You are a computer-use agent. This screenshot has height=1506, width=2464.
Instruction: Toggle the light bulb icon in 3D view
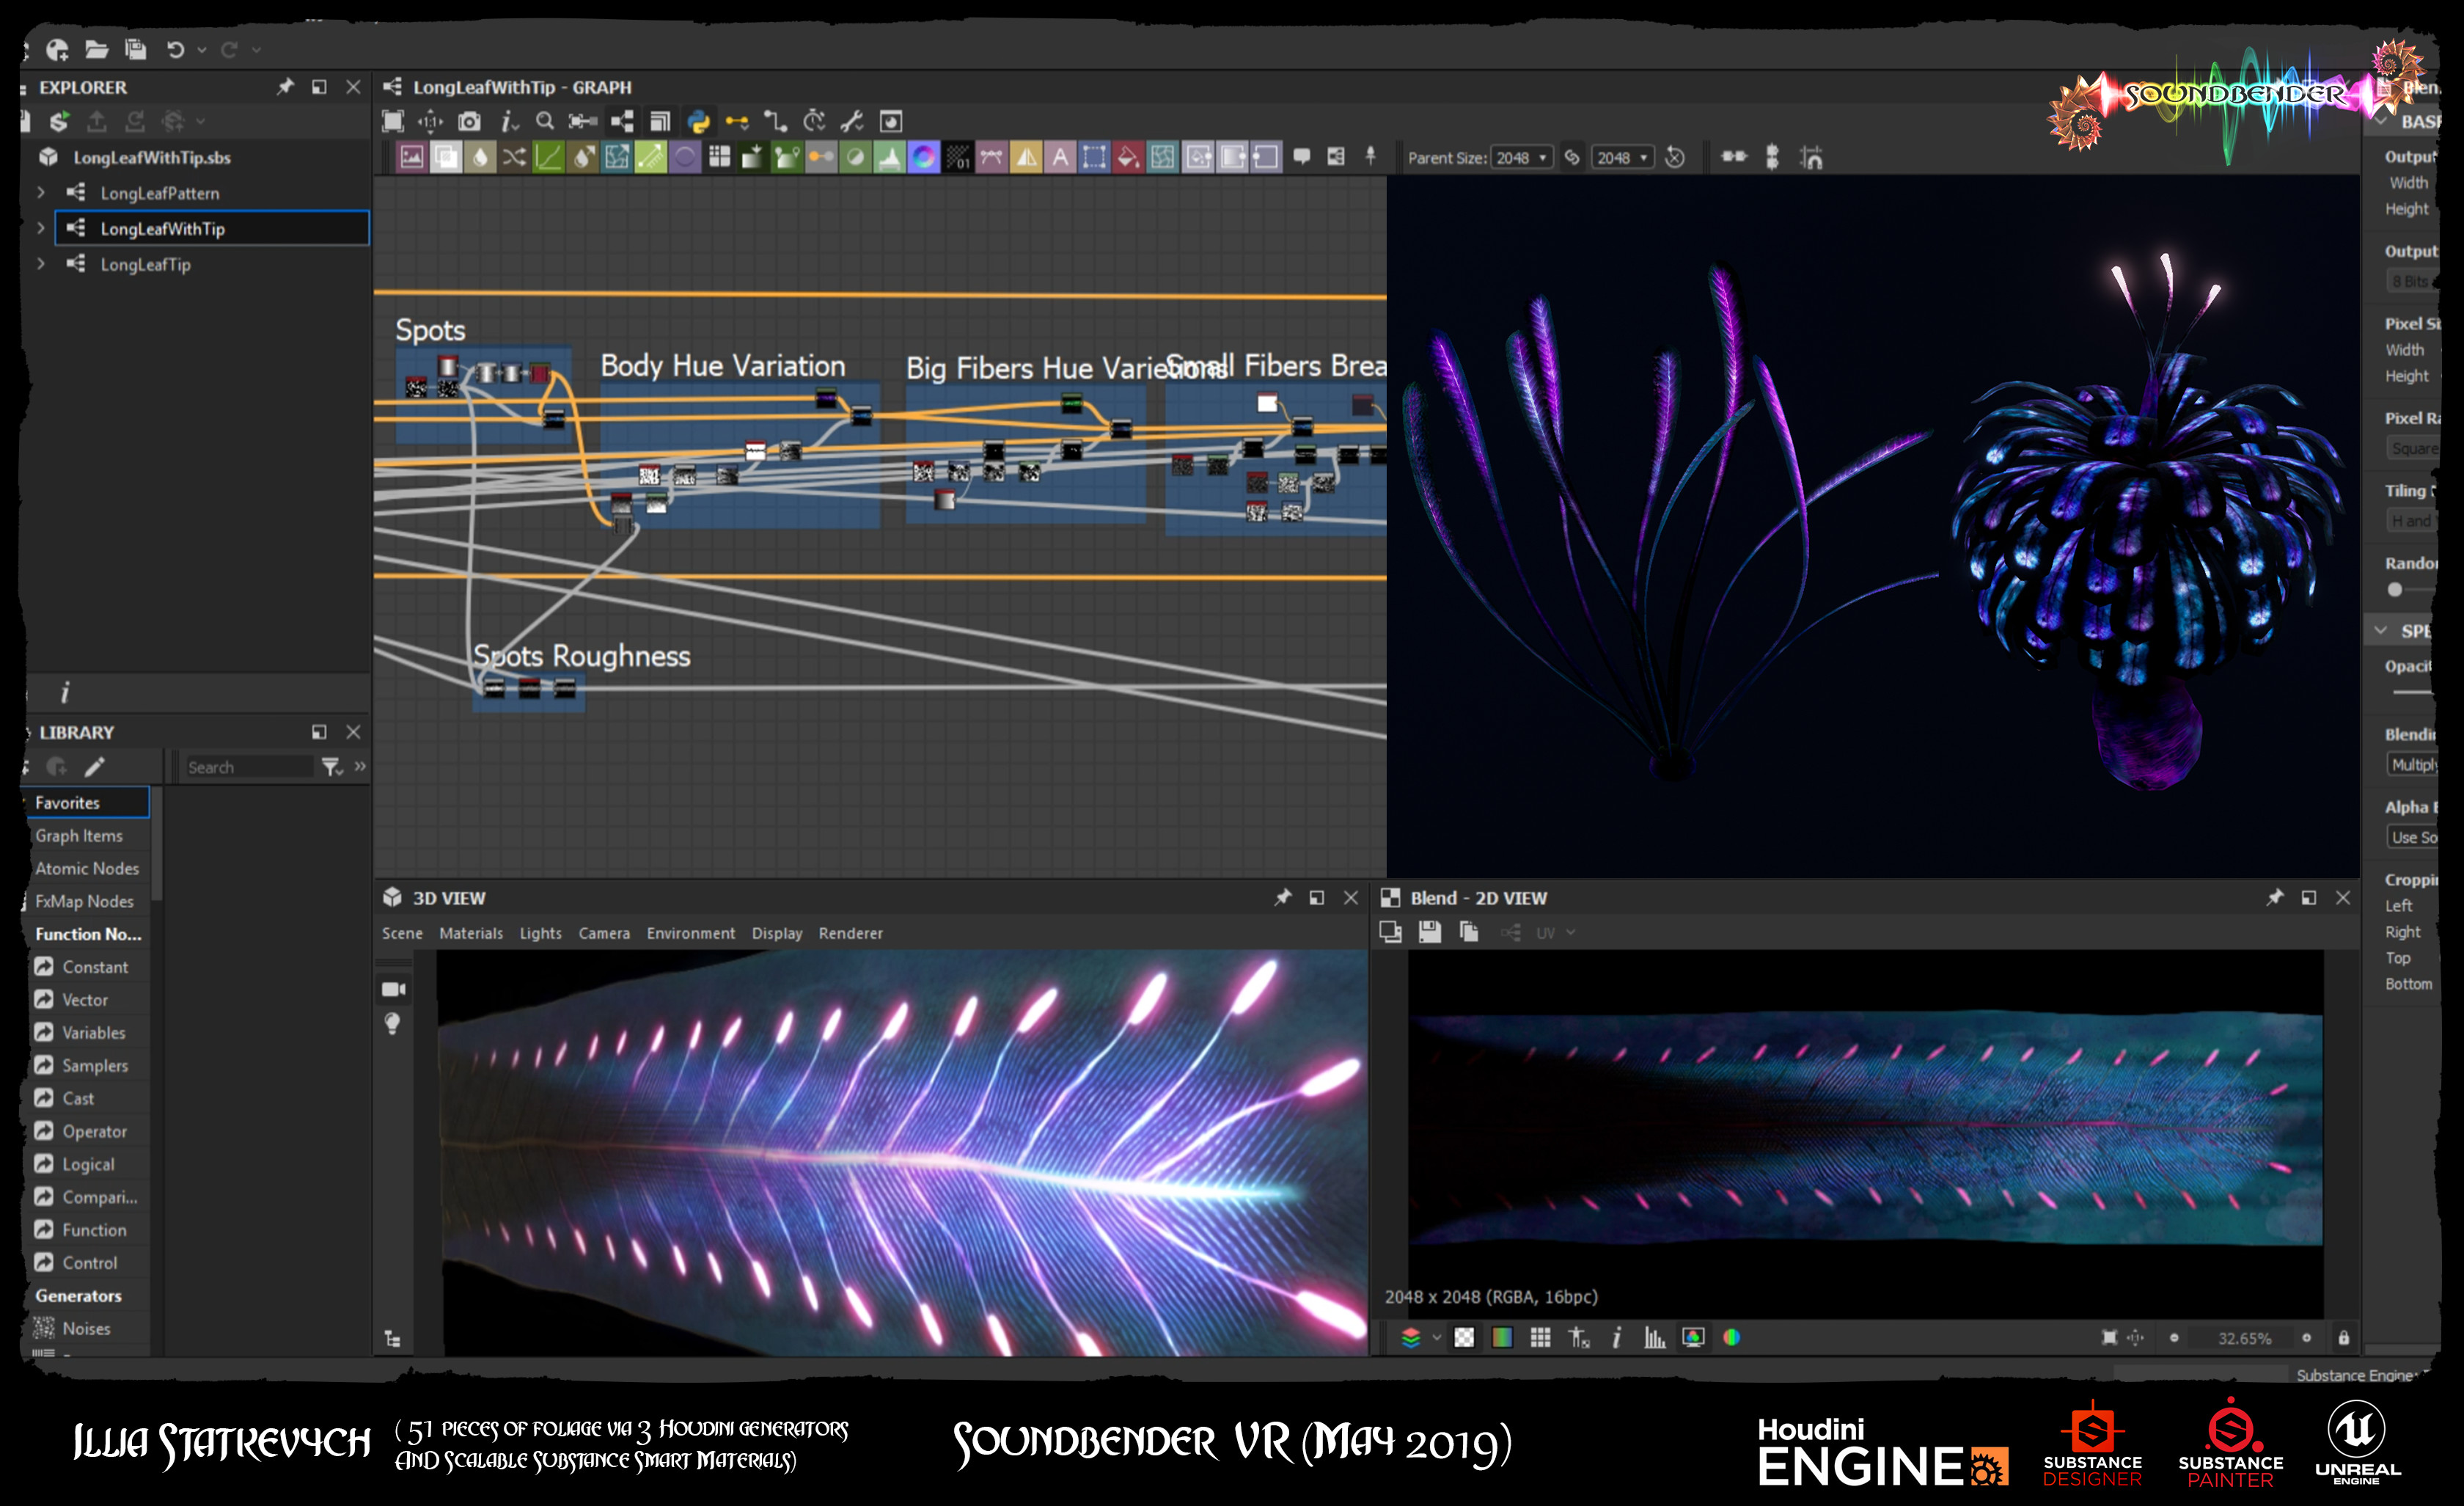pyautogui.click(x=393, y=1024)
